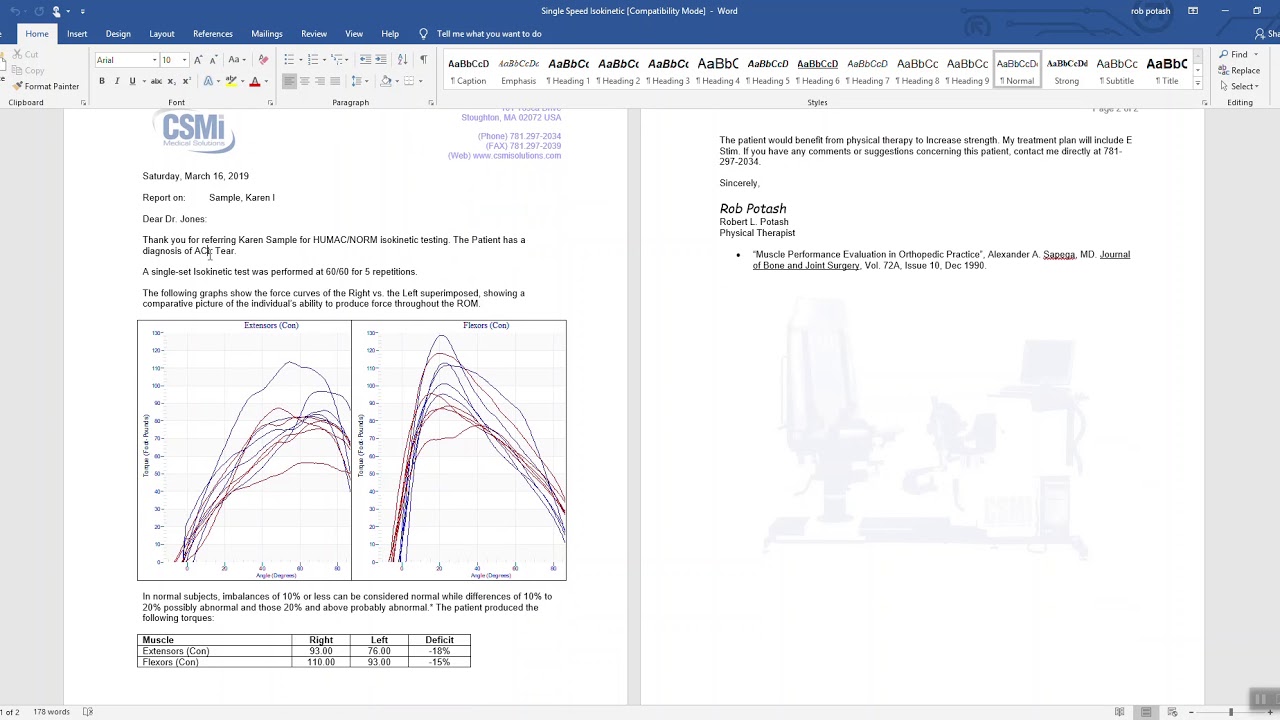Open the Home ribbon tab

point(37,34)
